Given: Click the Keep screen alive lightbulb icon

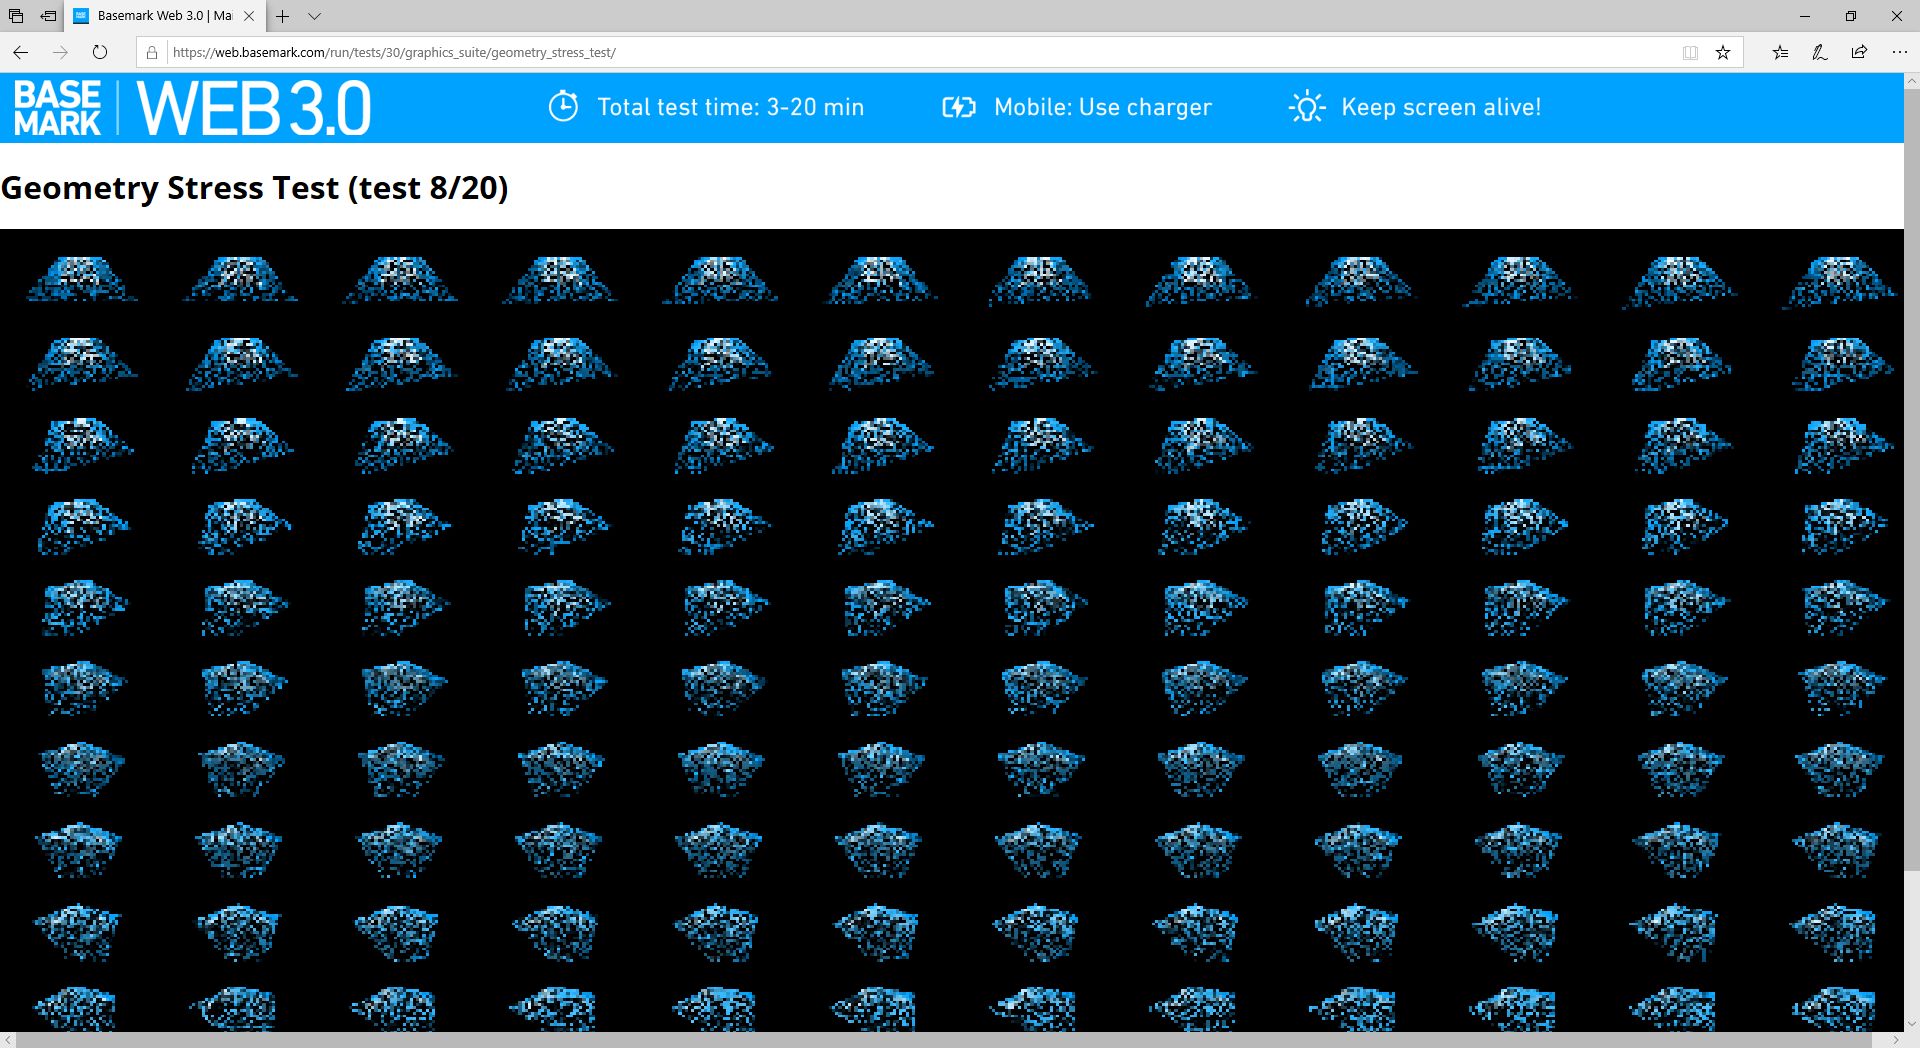Looking at the screenshot, I should [x=1307, y=107].
